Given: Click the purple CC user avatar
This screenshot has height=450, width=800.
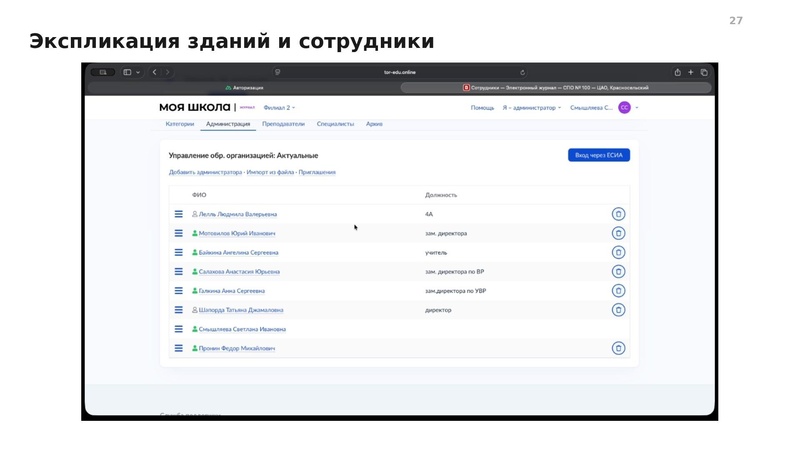Looking at the screenshot, I should pyautogui.click(x=624, y=108).
